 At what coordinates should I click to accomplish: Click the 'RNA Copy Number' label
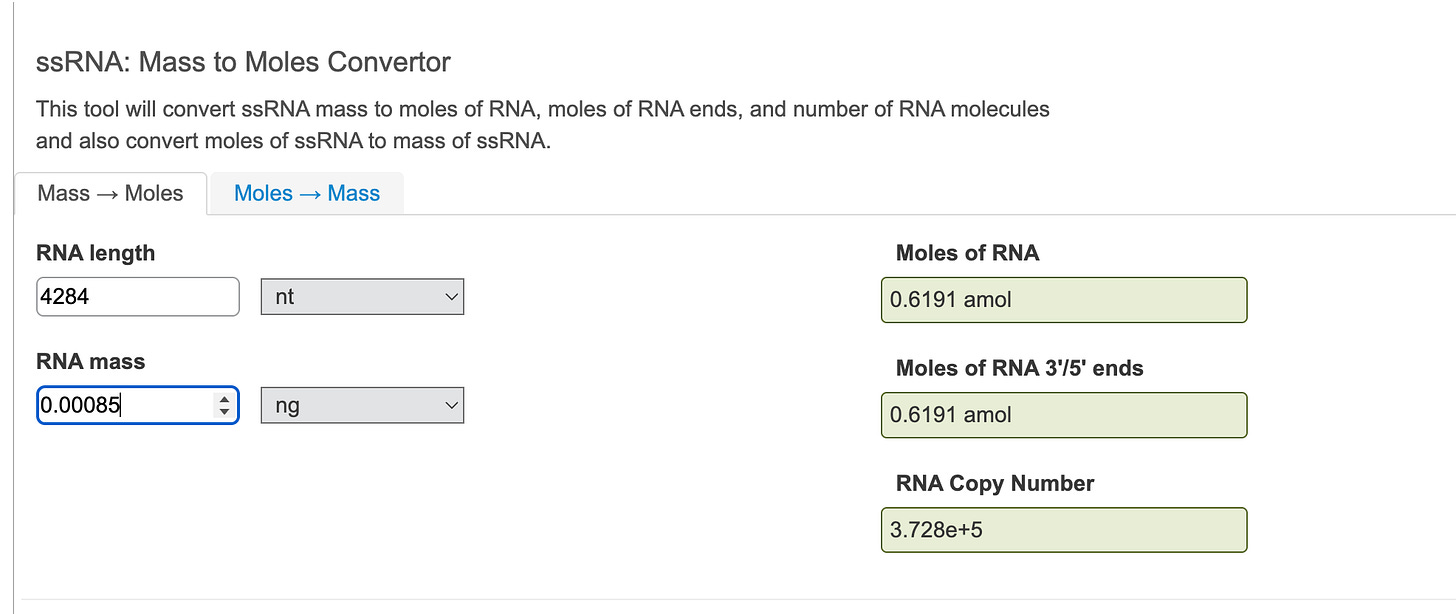pos(995,484)
